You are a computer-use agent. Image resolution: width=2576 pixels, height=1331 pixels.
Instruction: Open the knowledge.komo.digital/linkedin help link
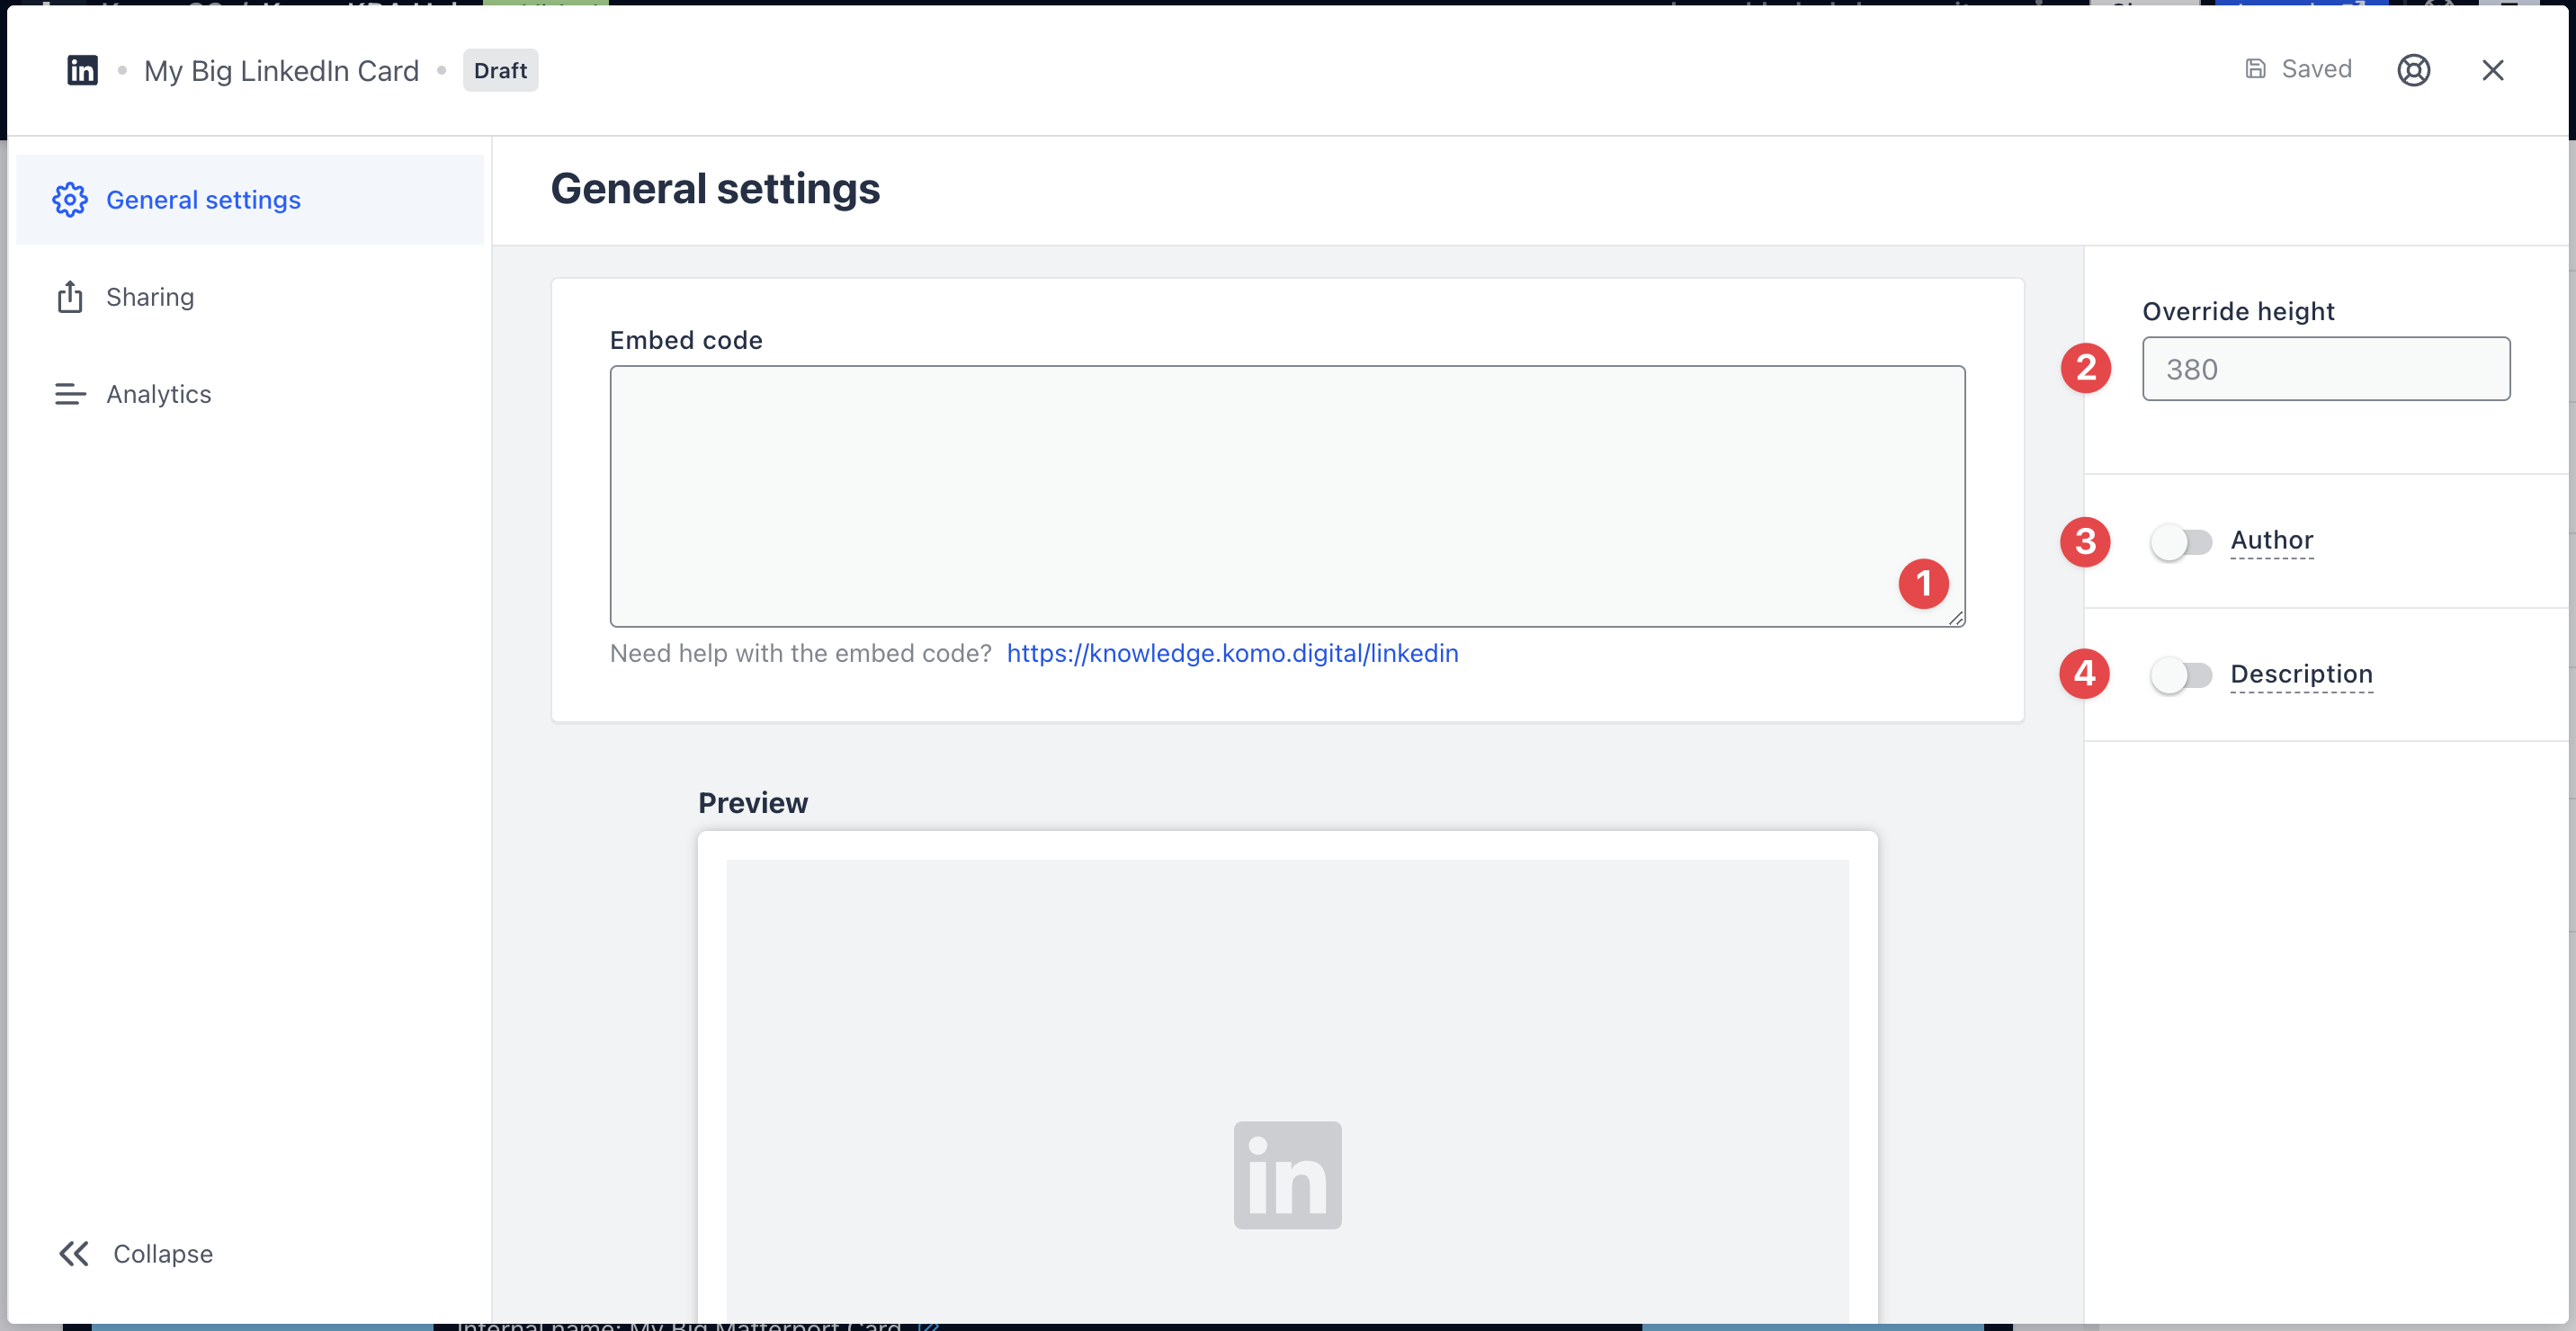point(1232,653)
